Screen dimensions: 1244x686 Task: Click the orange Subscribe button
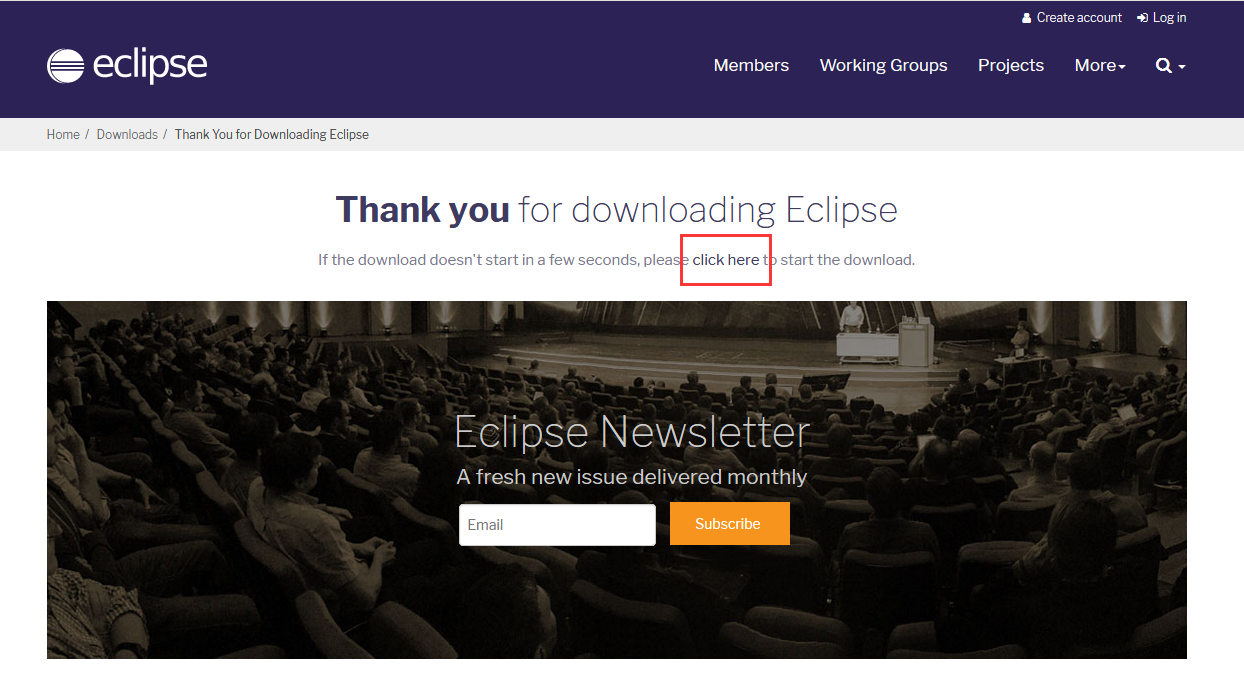(x=728, y=524)
